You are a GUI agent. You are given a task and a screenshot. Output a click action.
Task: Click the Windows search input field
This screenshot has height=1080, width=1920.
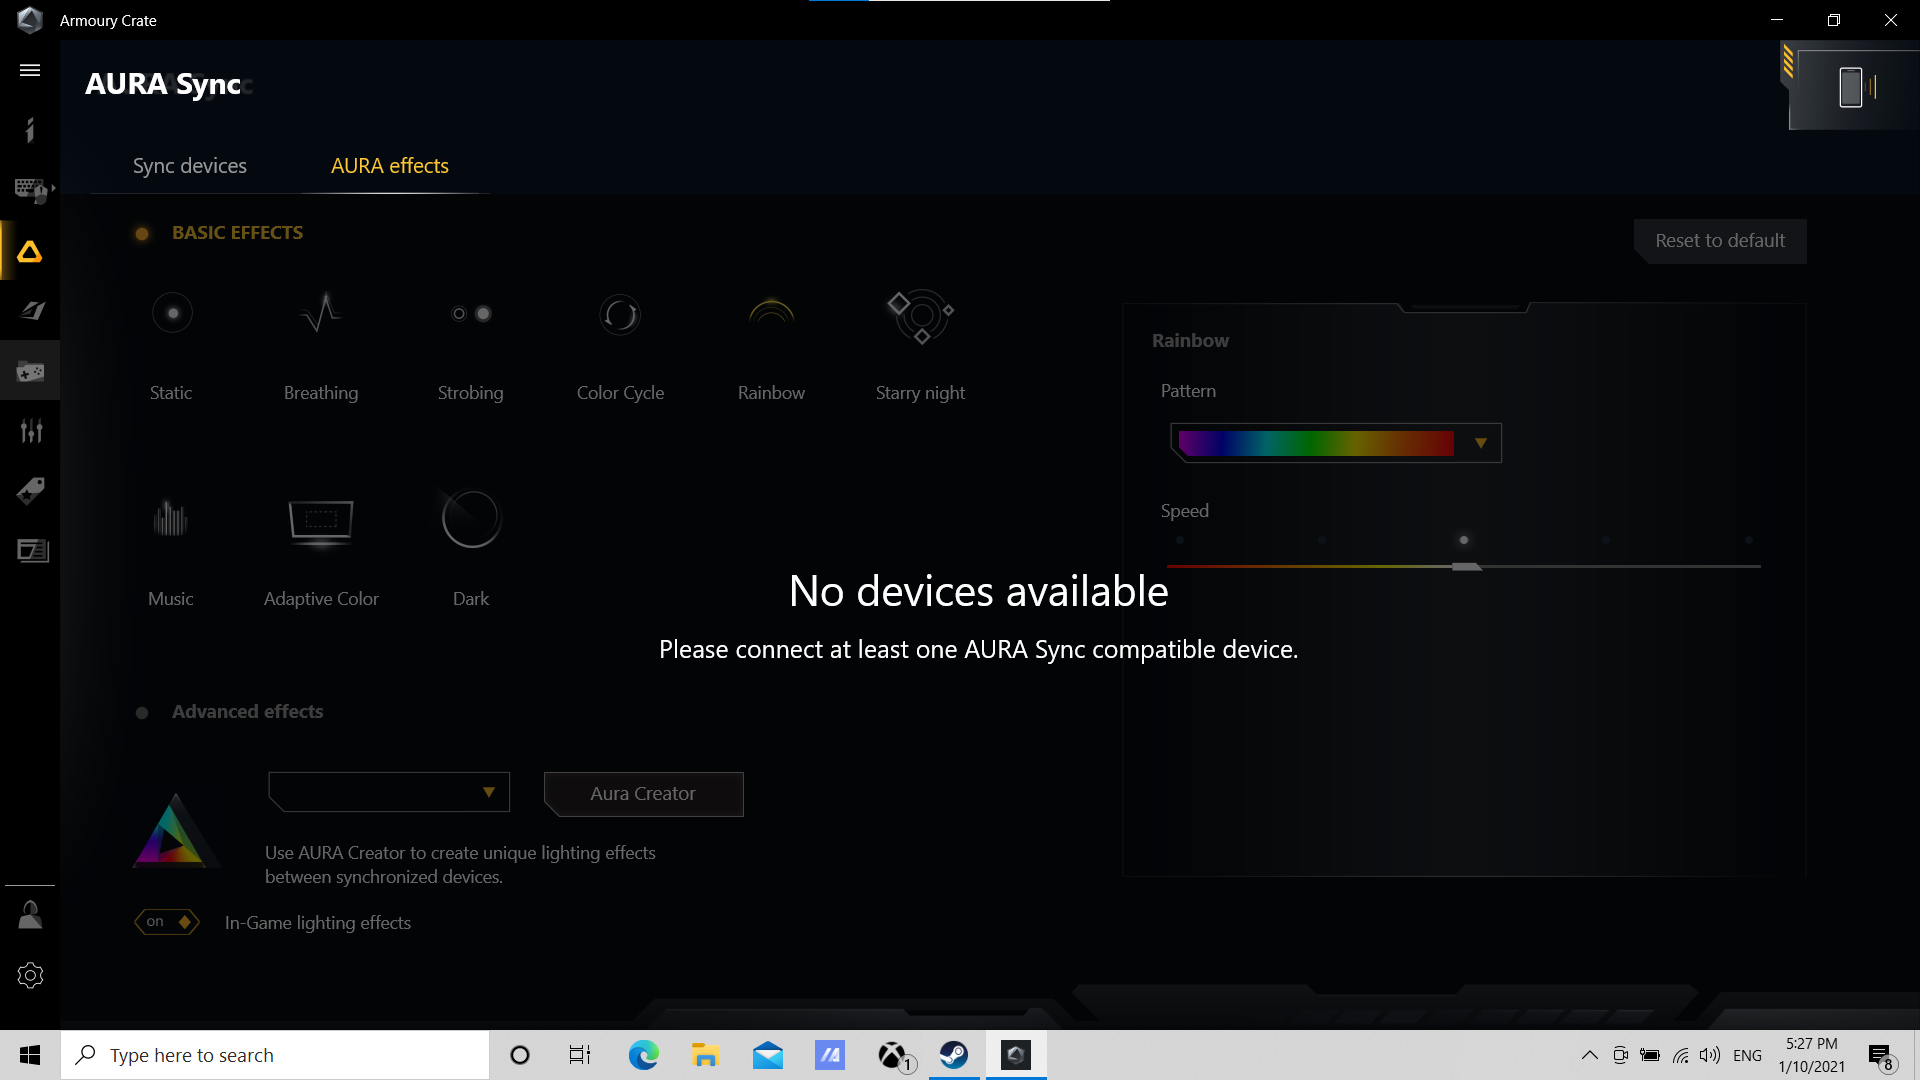coord(275,1055)
